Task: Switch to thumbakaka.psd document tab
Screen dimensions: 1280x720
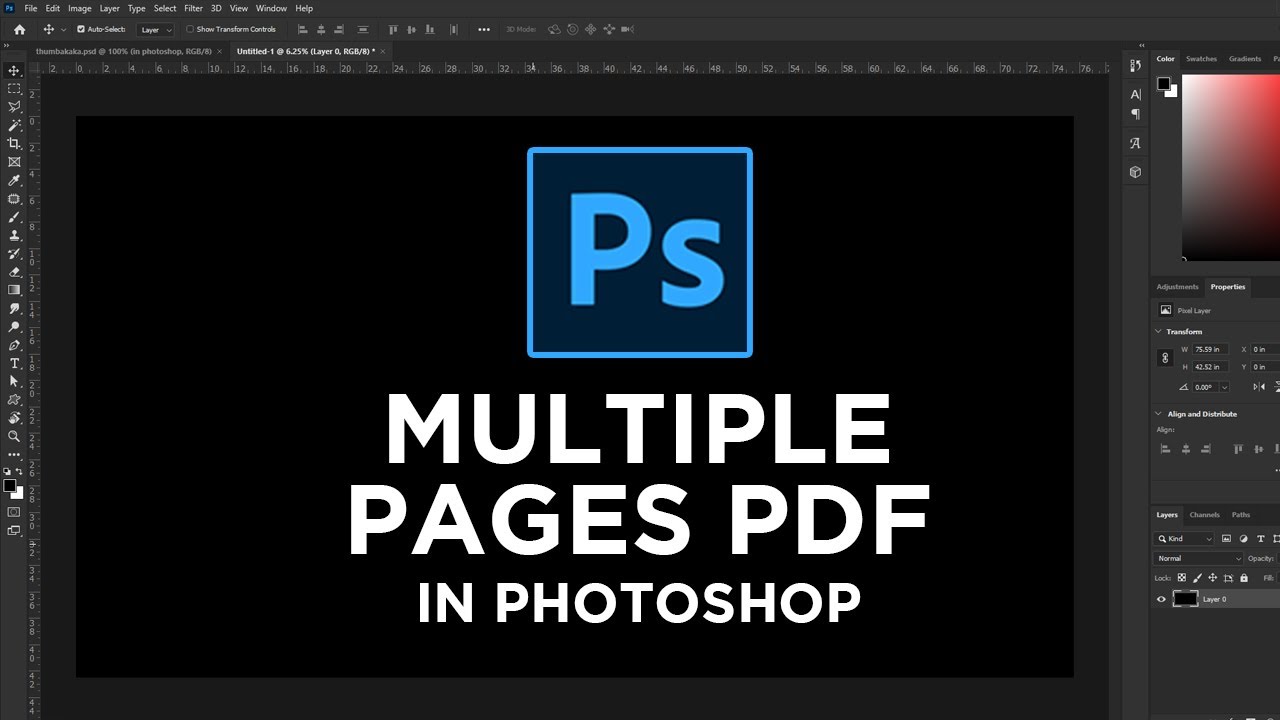Action: pos(126,50)
